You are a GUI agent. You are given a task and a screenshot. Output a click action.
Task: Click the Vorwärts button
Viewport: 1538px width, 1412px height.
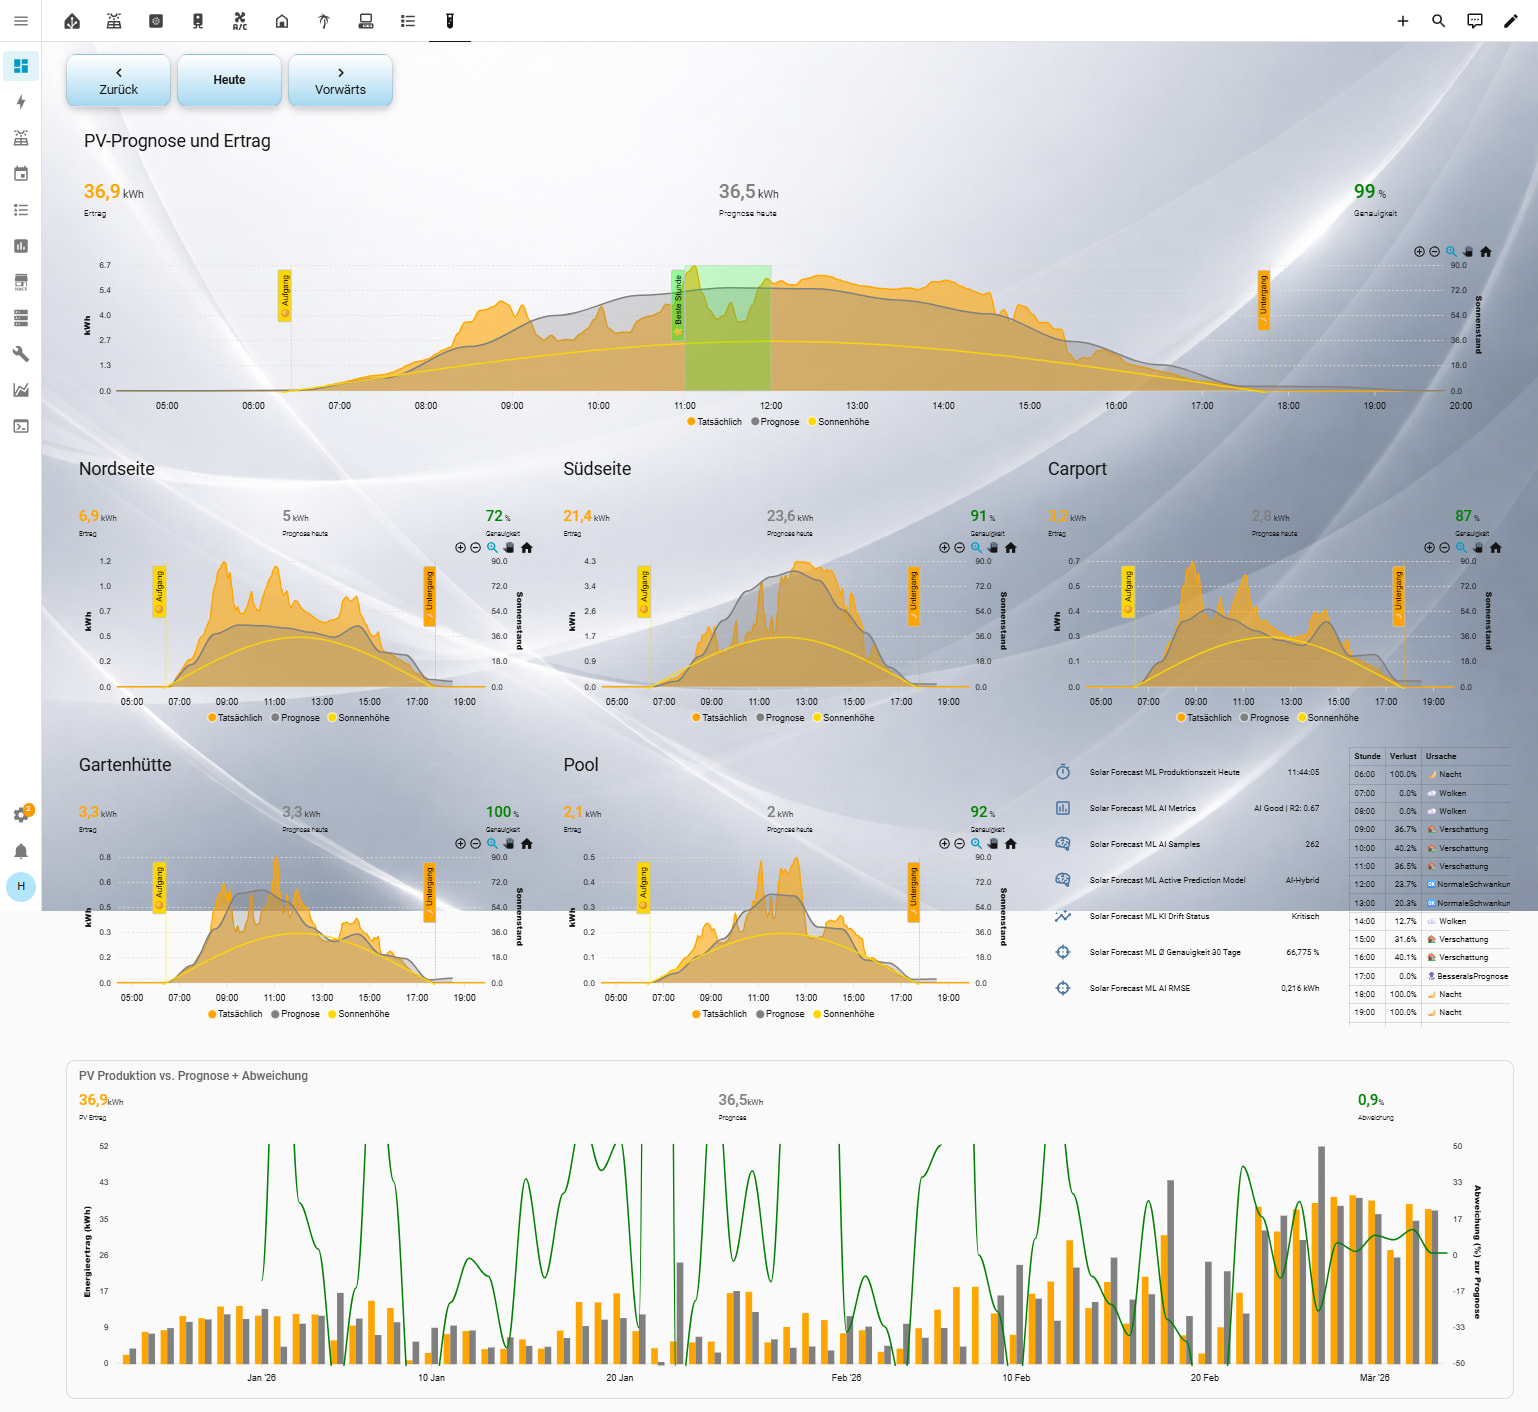click(340, 80)
